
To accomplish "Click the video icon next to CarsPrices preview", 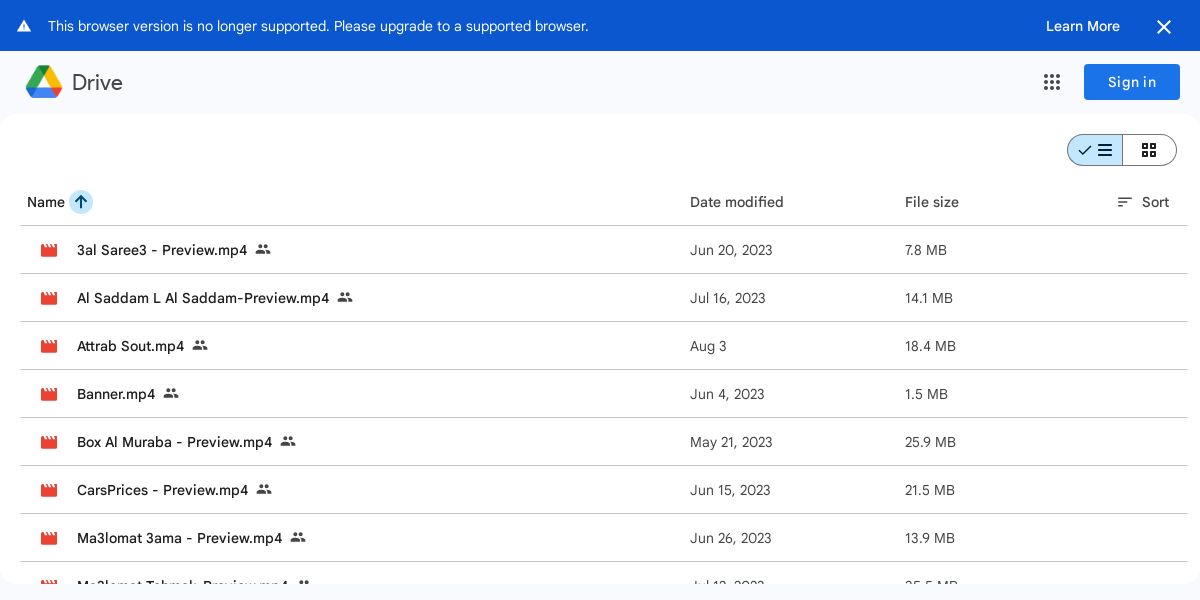I will tap(49, 490).
